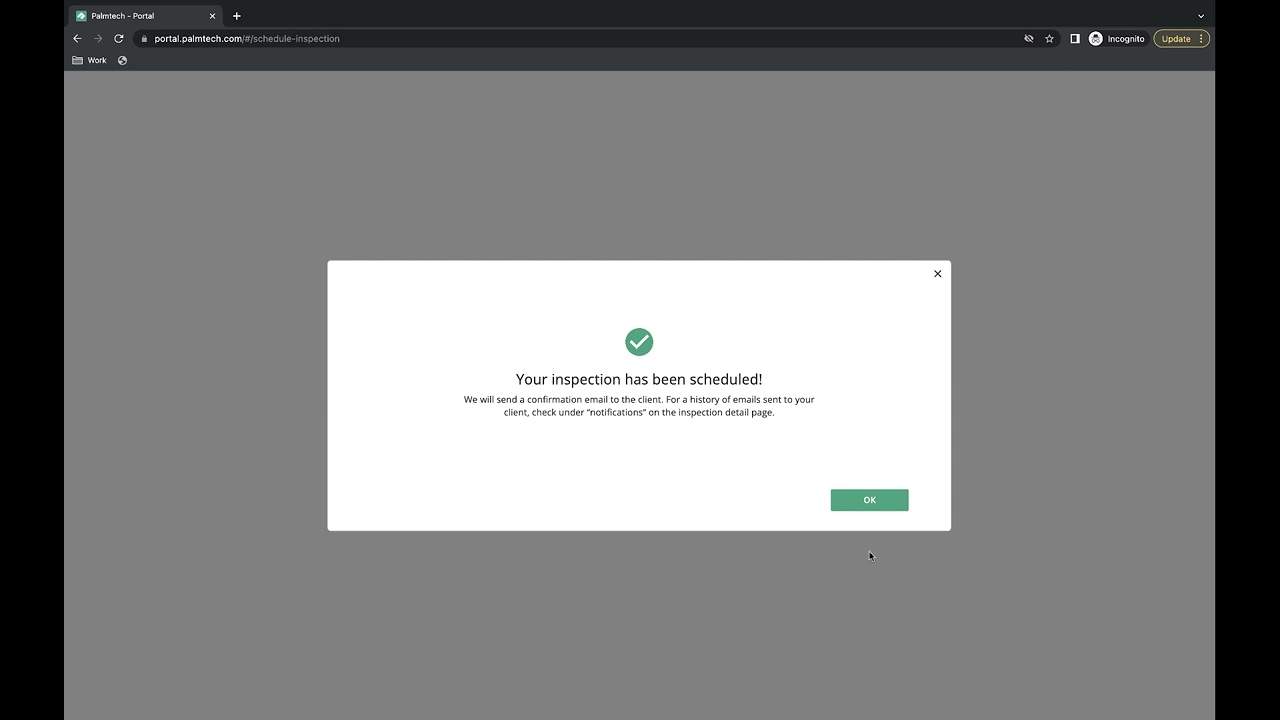Open the browser side panel icon
Screen dimensions: 1280x720
click(x=1075, y=39)
